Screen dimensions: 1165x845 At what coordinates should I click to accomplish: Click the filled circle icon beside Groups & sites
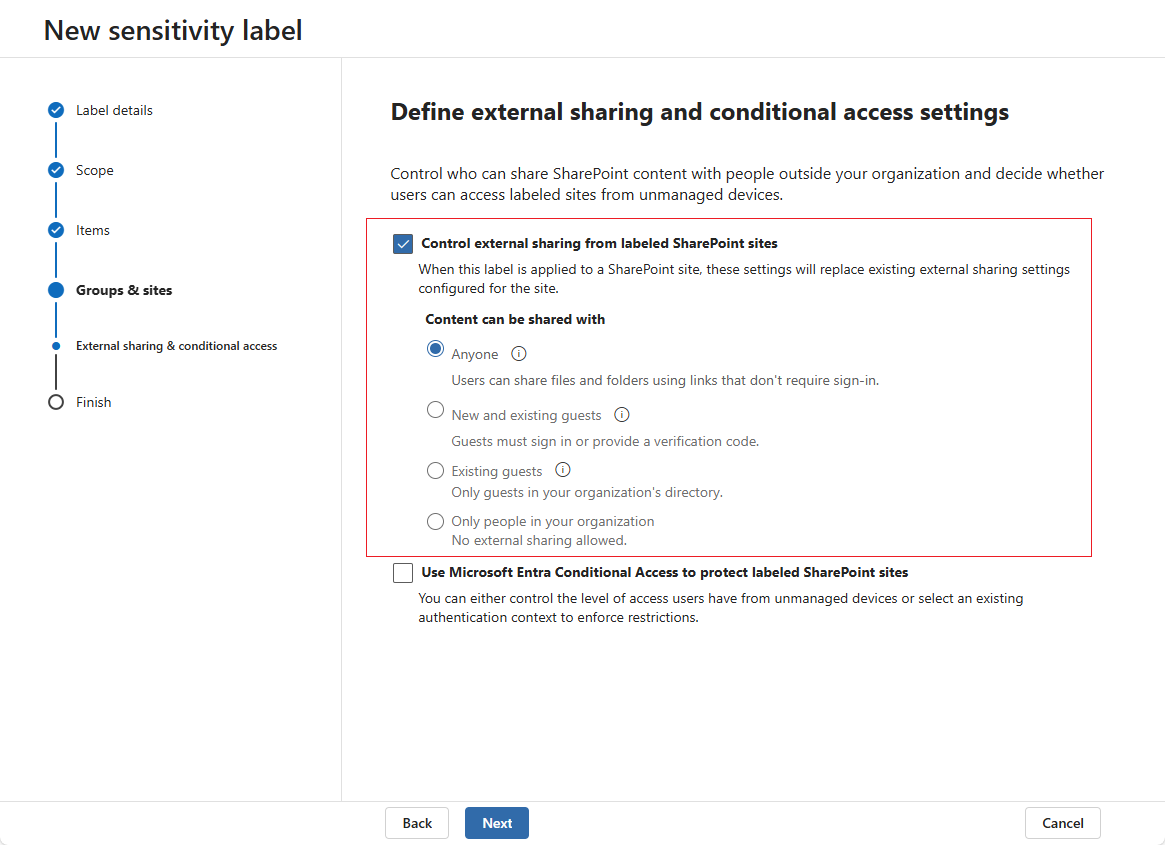click(55, 290)
